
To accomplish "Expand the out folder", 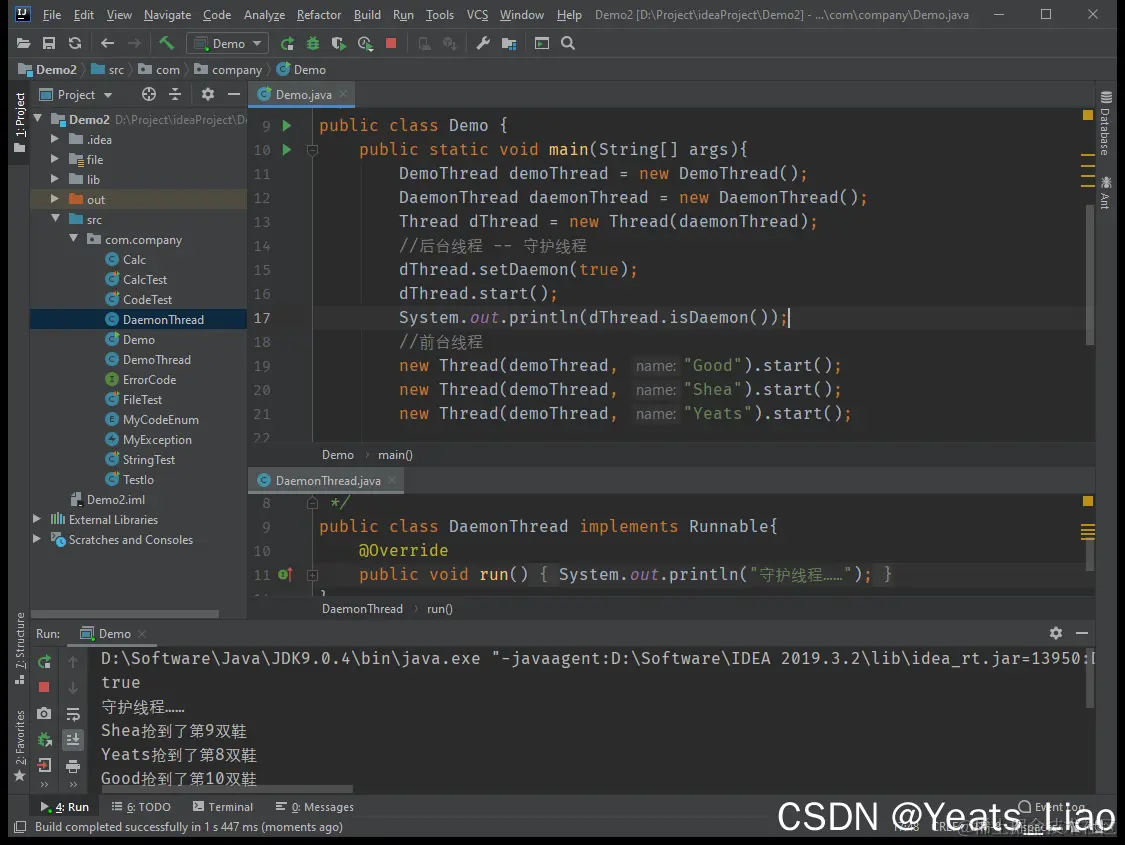I will click(x=55, y=199).
